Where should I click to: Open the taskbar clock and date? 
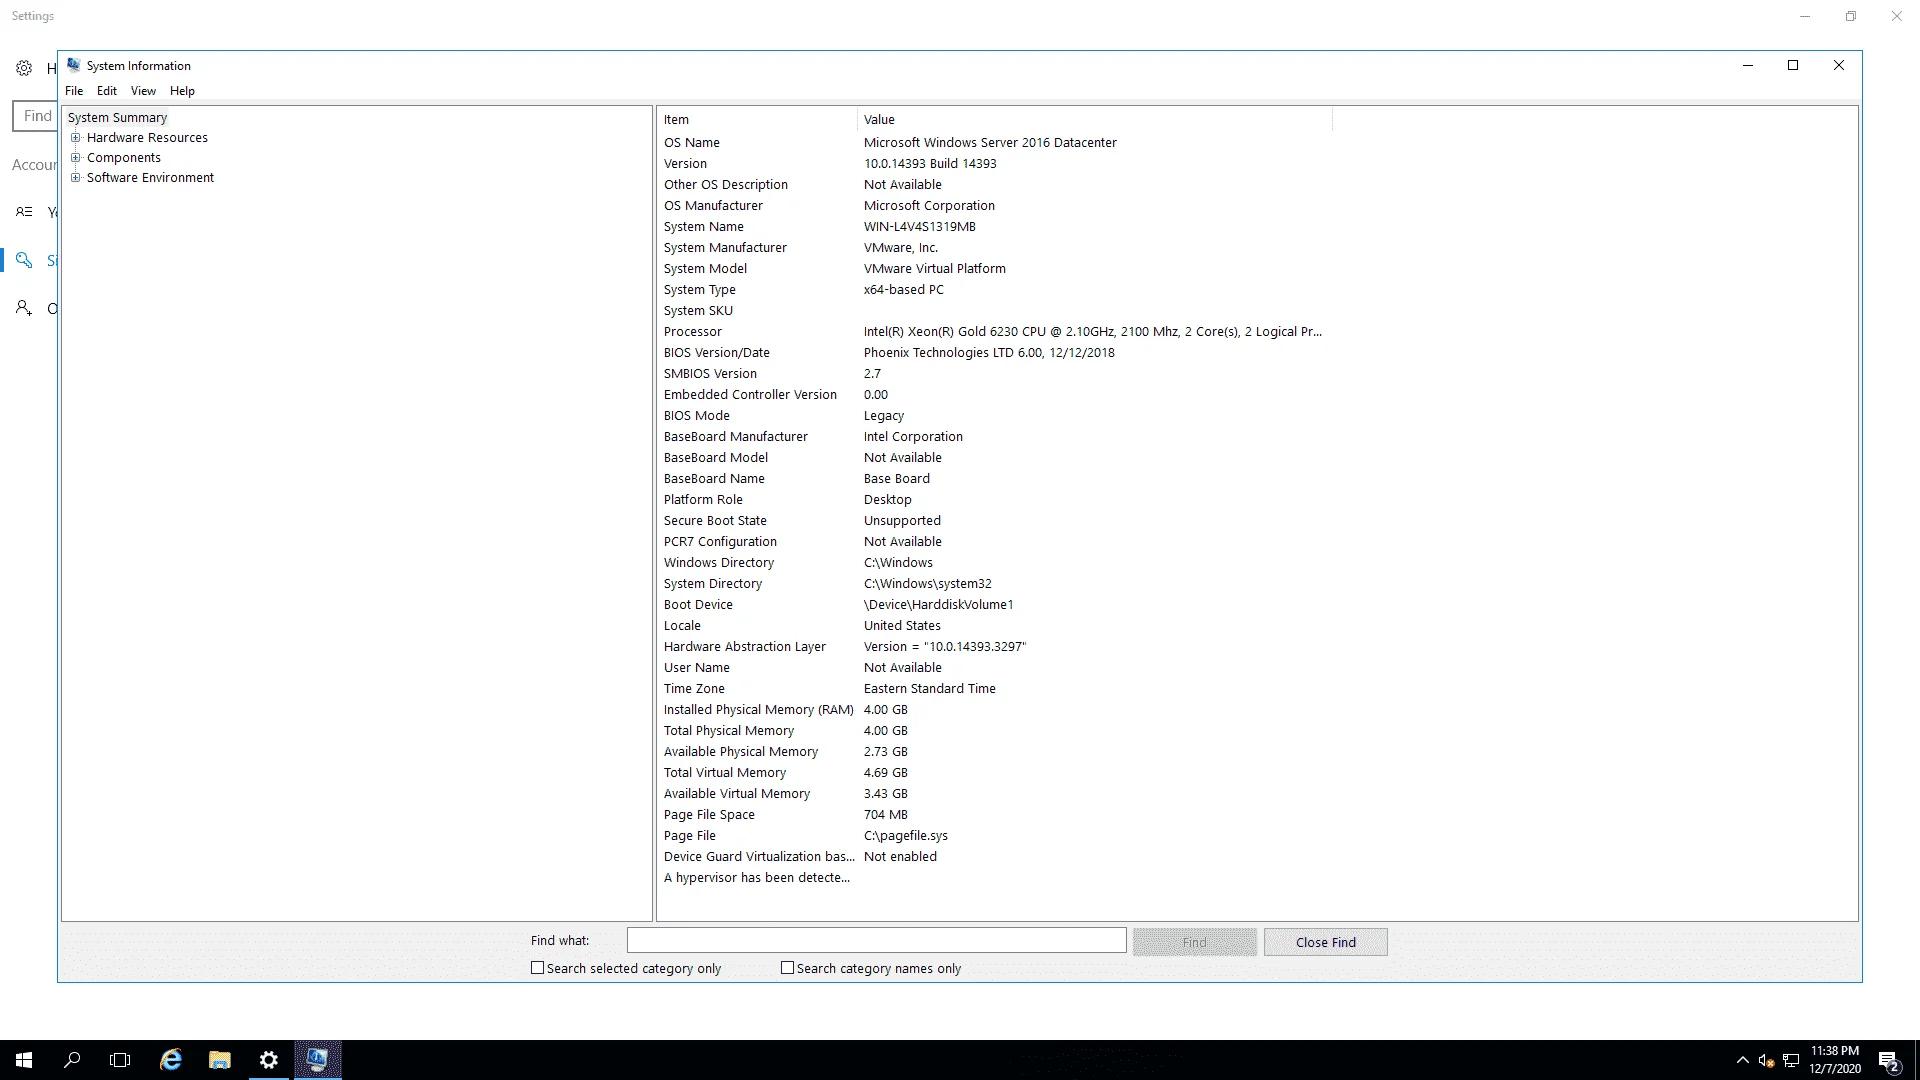pyautogui.click(x=1834, y=1060)
